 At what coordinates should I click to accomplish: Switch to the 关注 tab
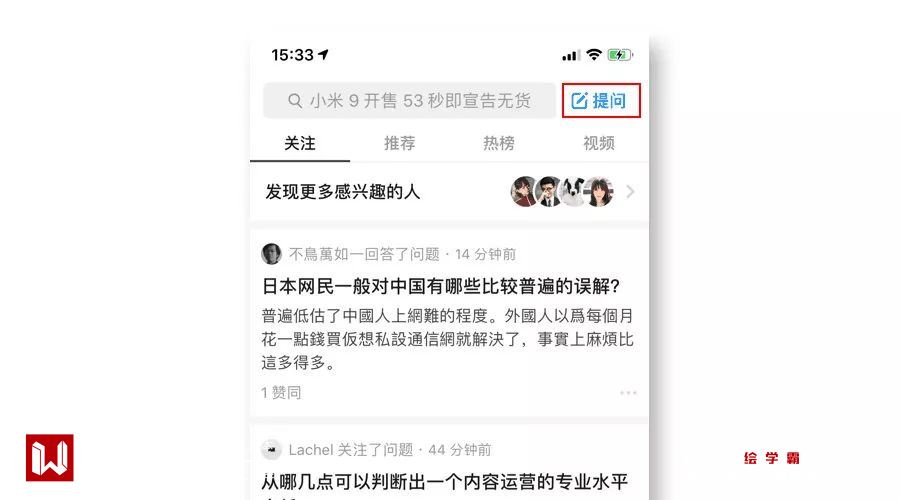pyautogui.click(x=300, y=143)
